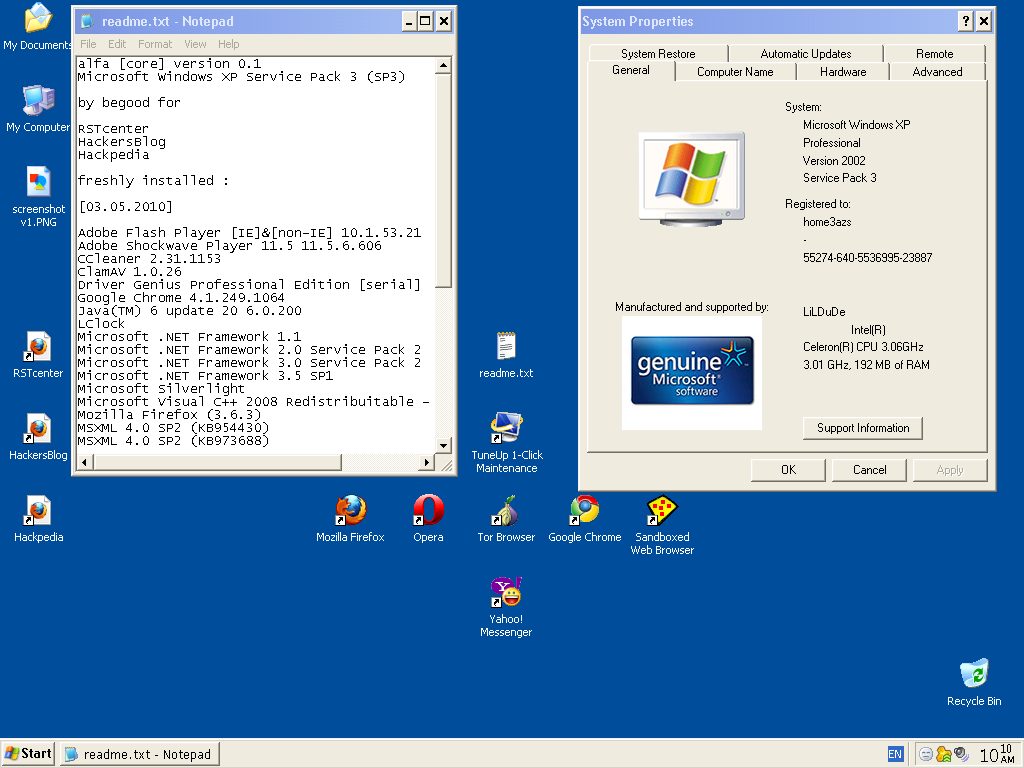Switch to the System Restore tab
The image size is (1024, 768).
658,54
